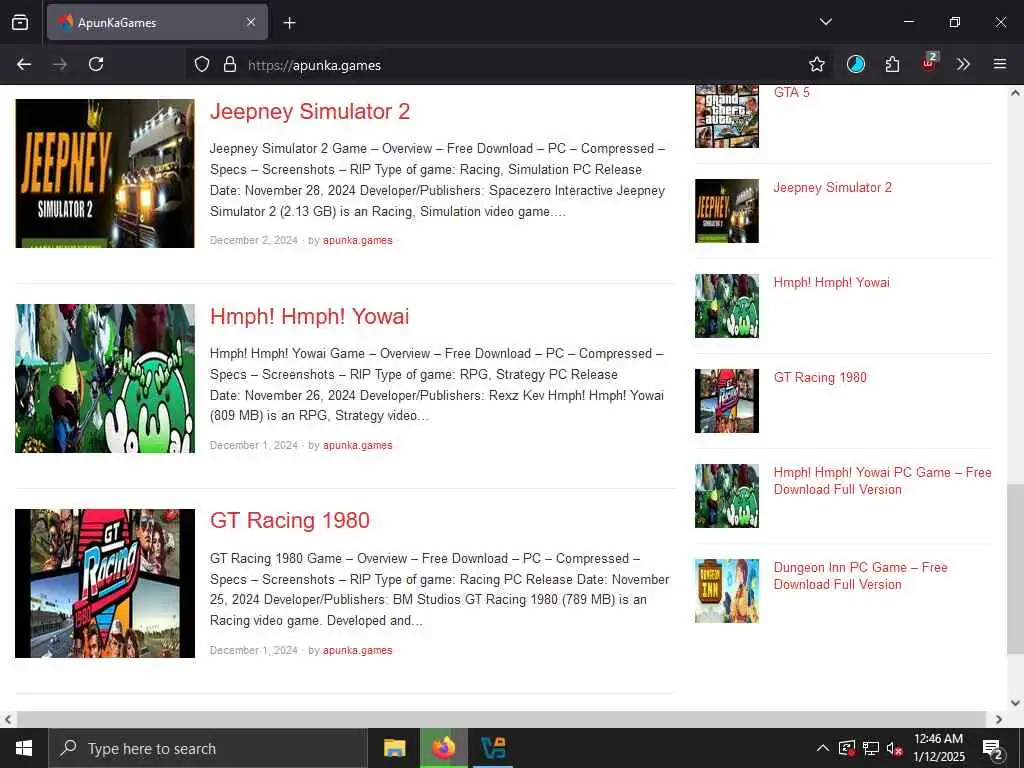1024x768 pixels.
Task: Click the Jeepney Simulator 2 sidebar thumbnail
Action: [727, 211]
